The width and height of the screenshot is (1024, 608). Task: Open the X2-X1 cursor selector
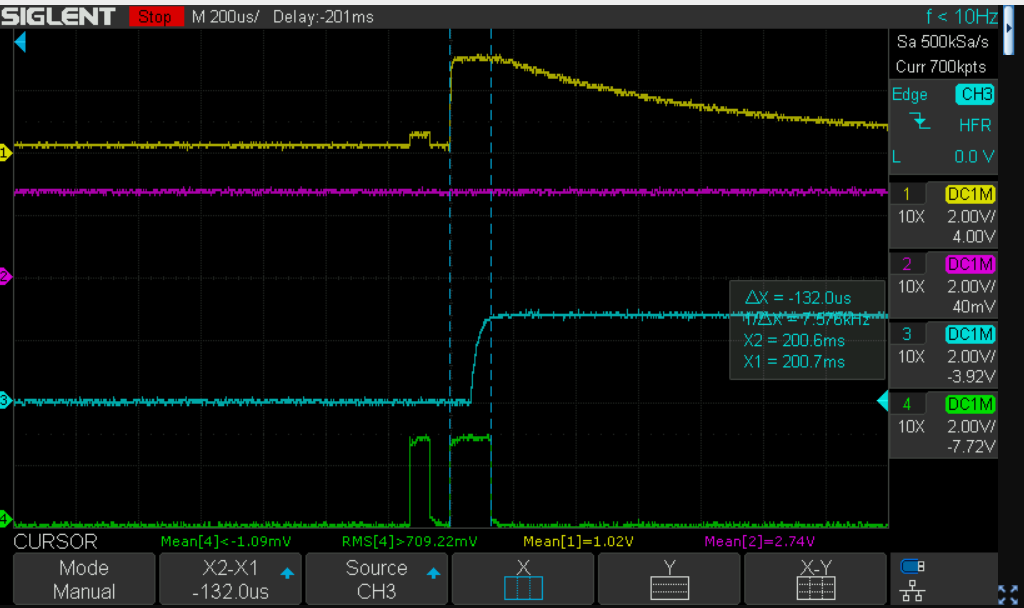coord(230,579)
